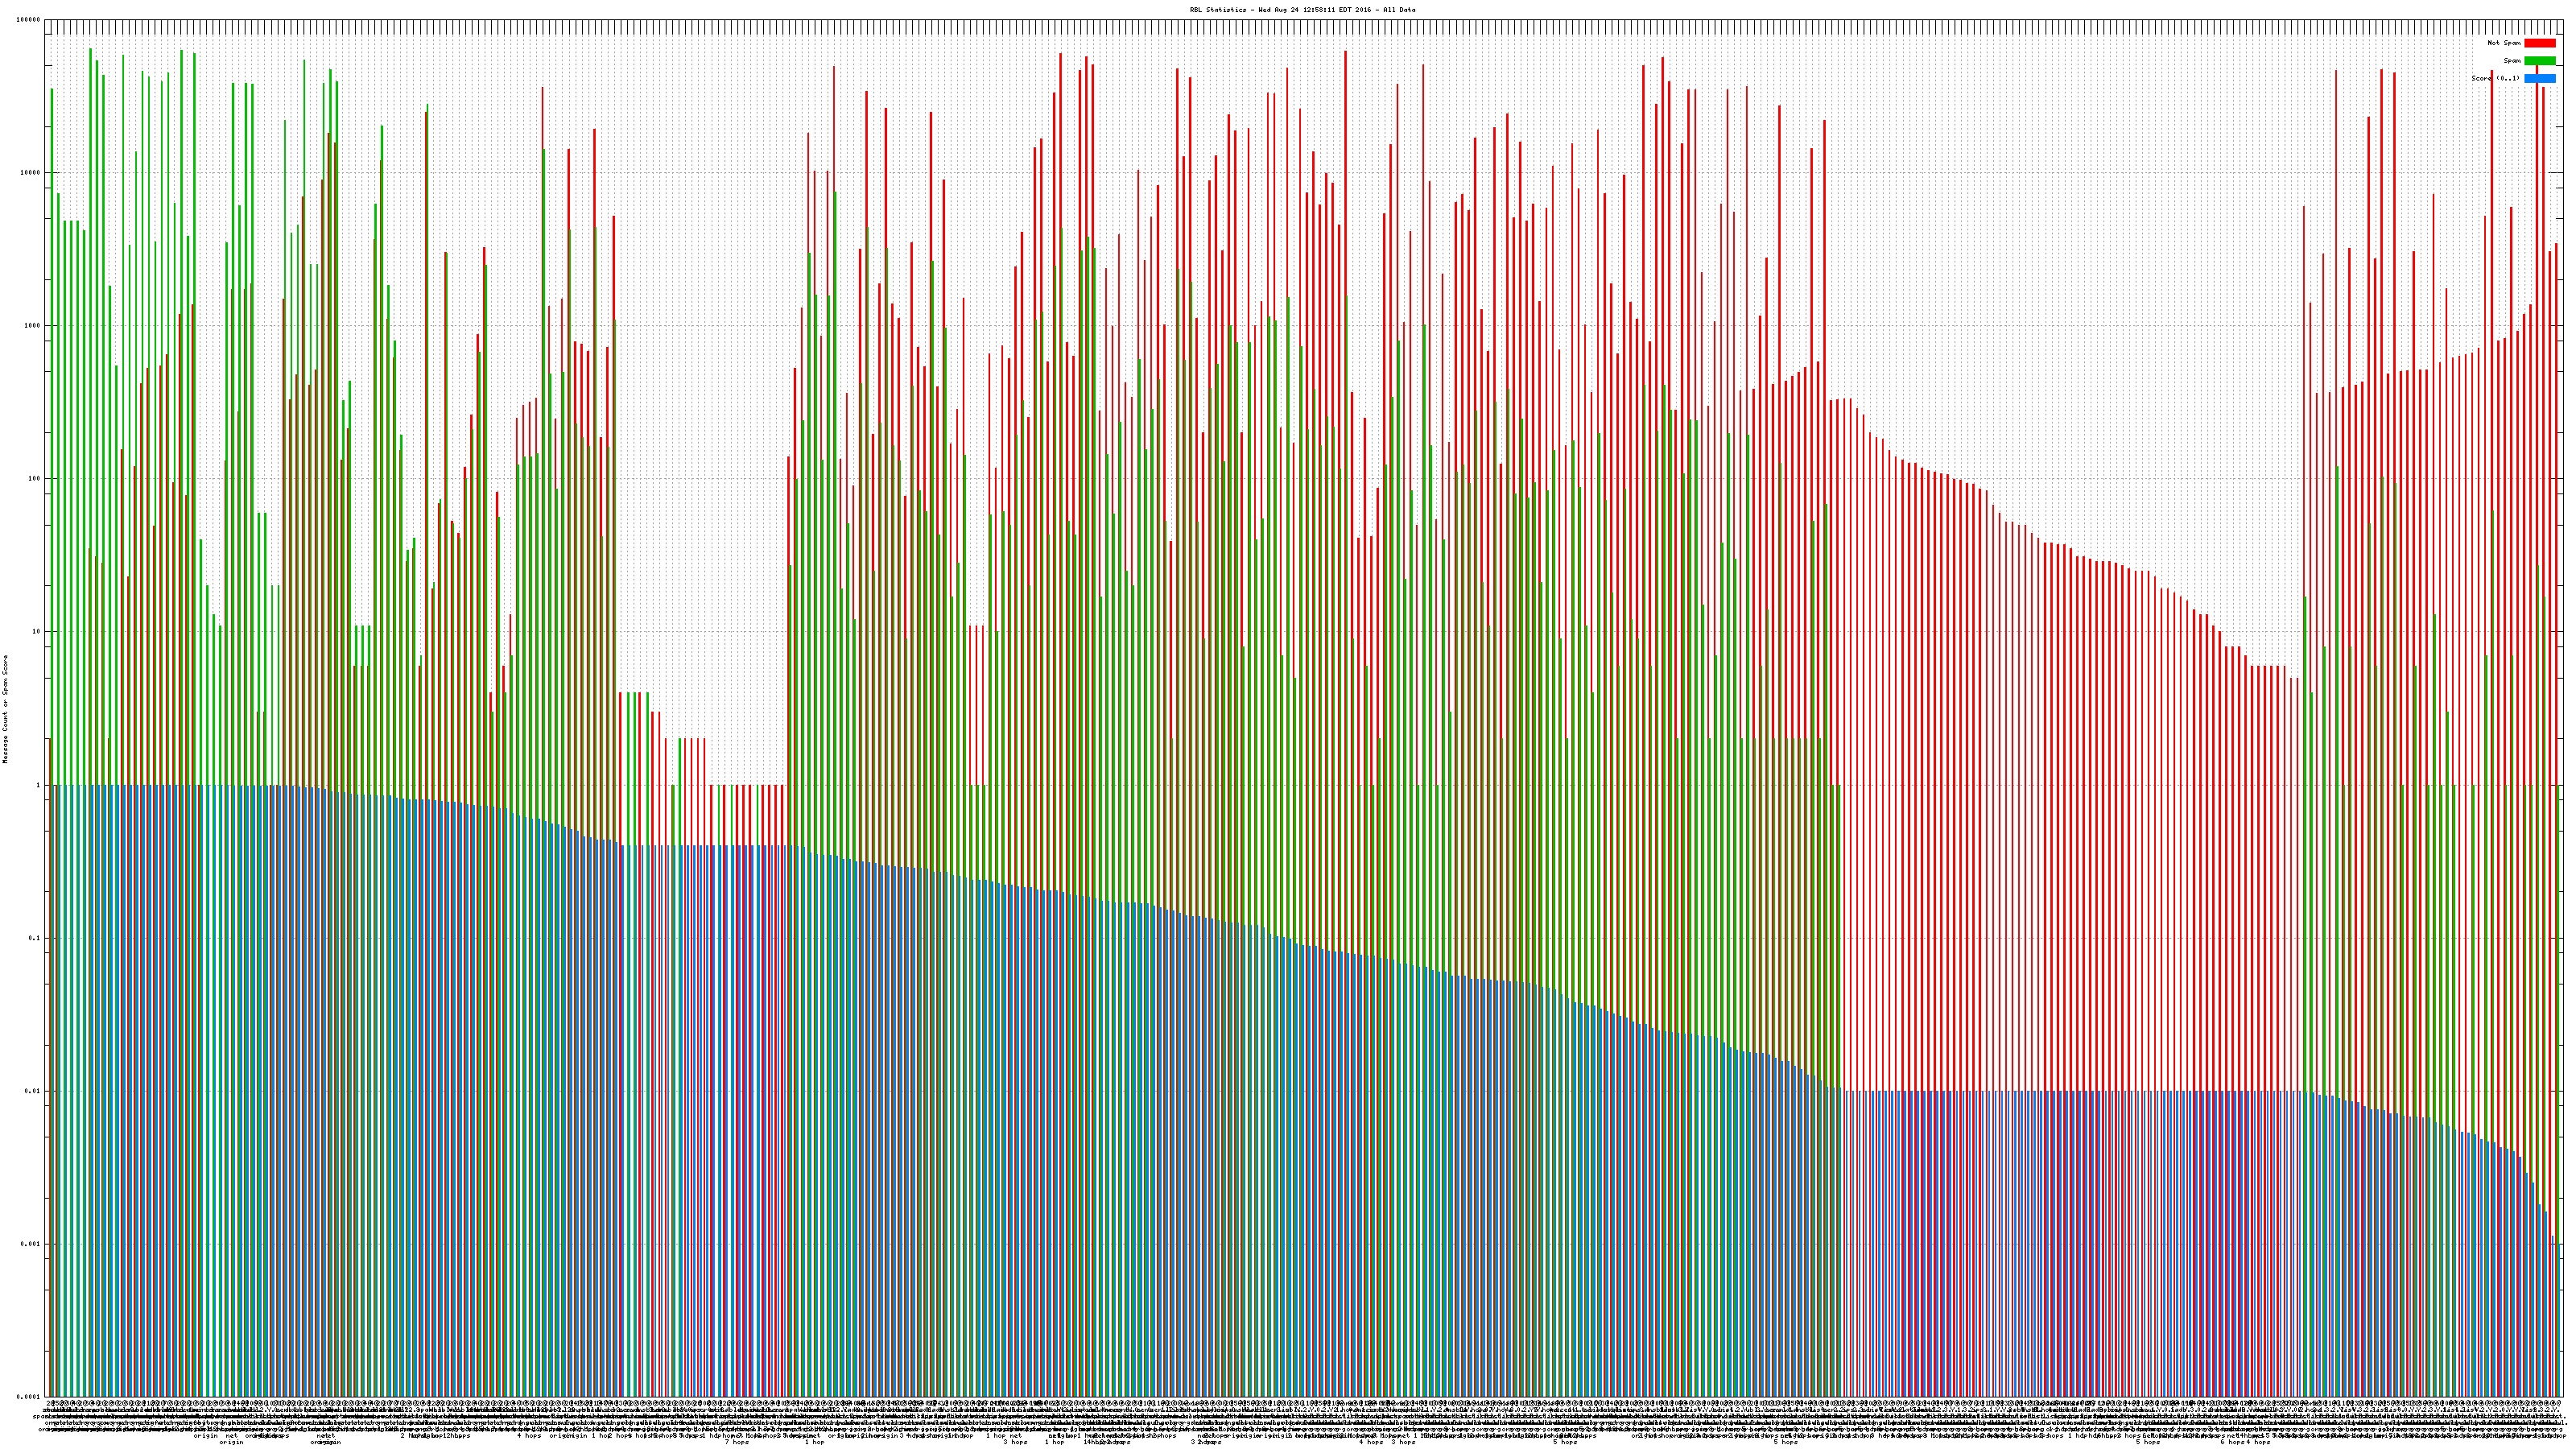Click the 0.0001 y-axis tick label

click(29, 1397)
